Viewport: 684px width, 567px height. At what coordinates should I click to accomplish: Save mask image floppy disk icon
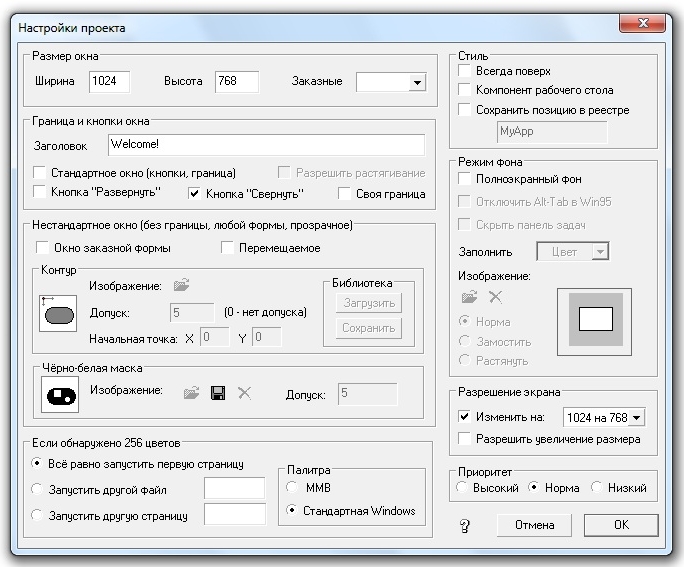pyautogui.click(x=218, y=393)
